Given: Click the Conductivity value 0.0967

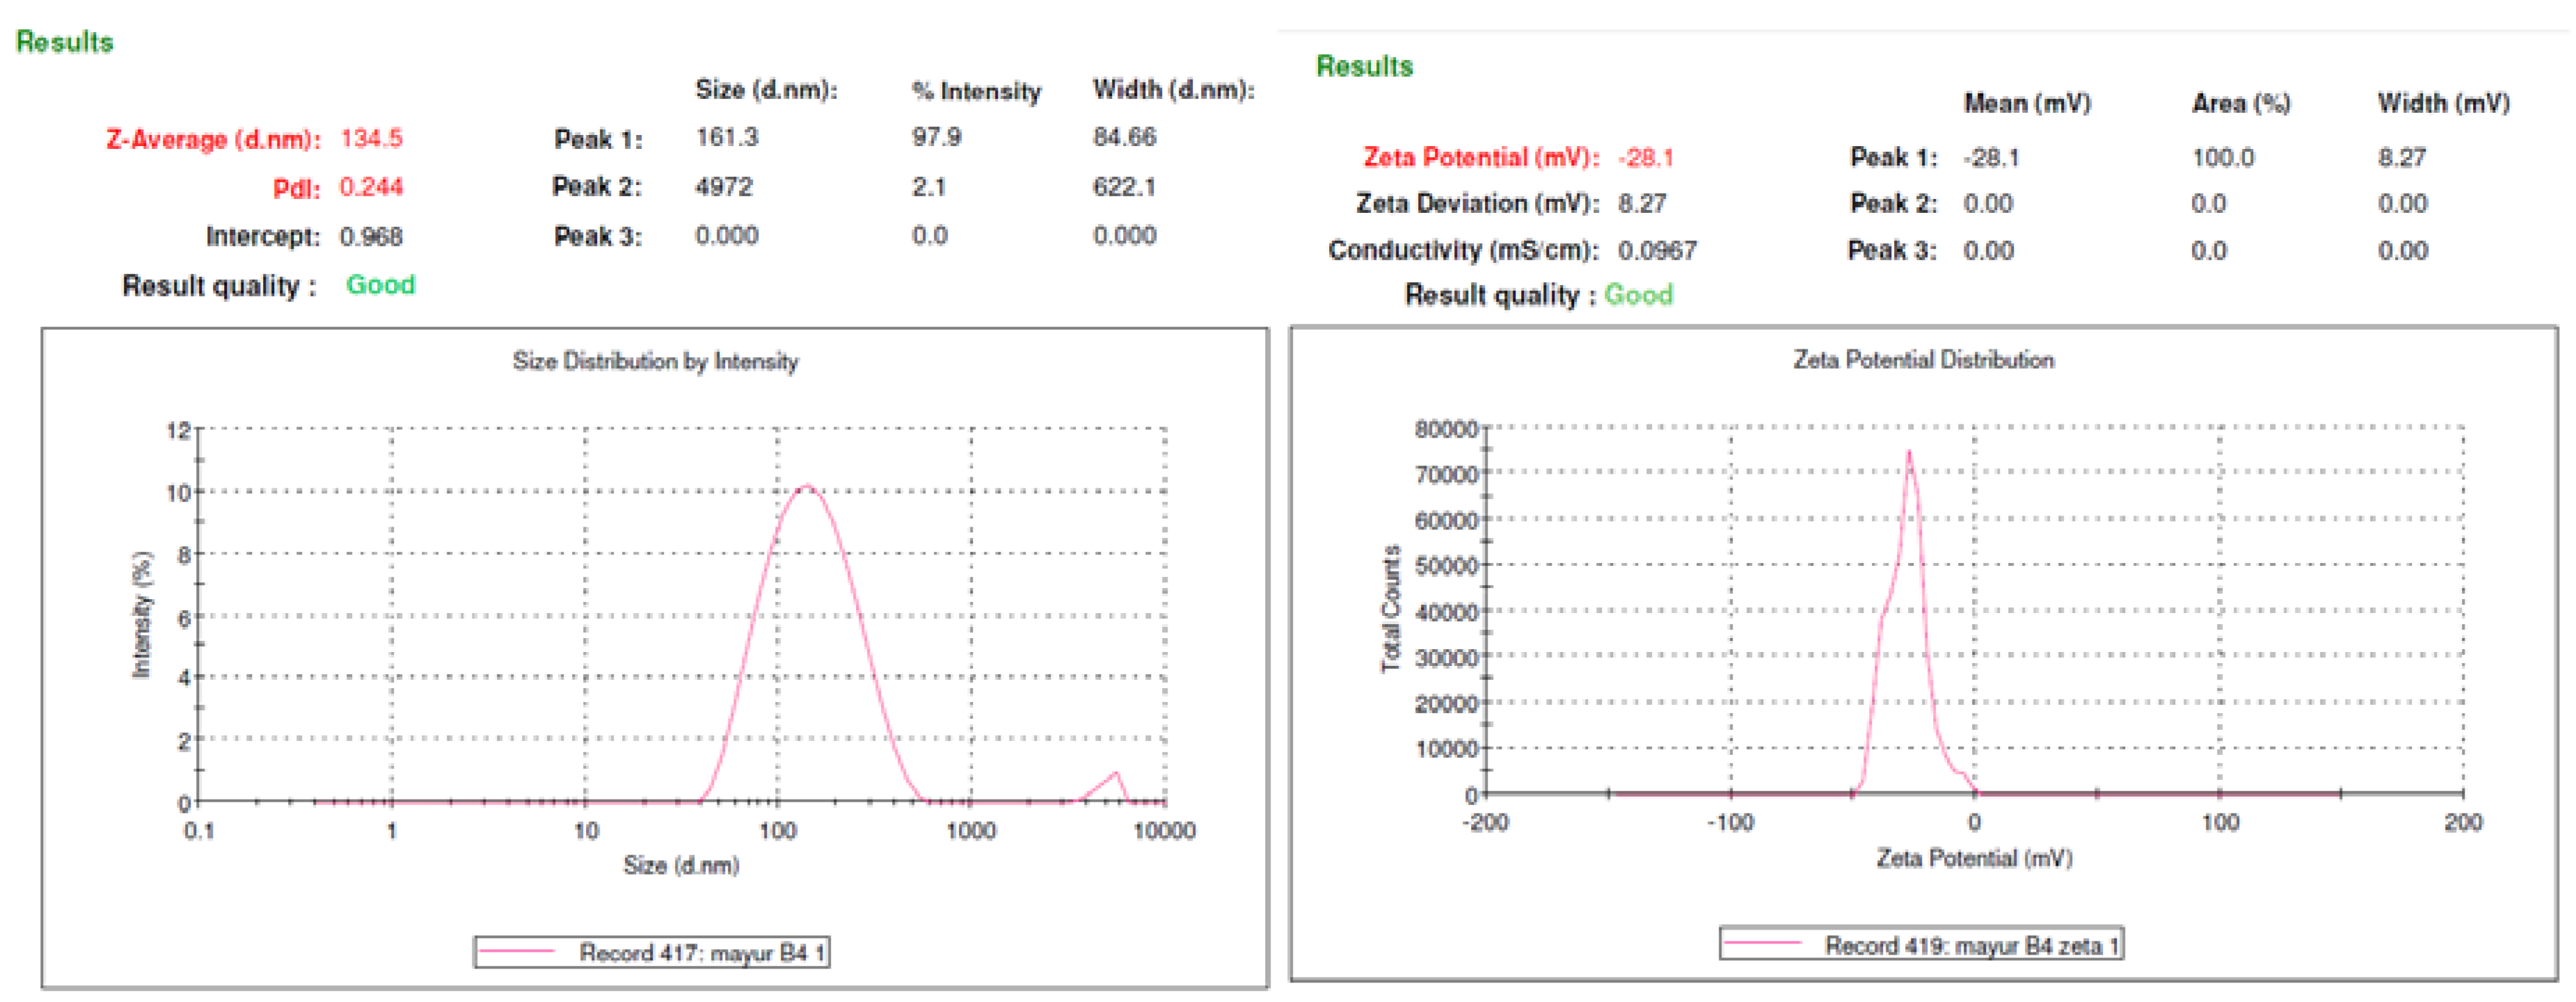Looking at the screenshot, I should [x=1657, y=250].
